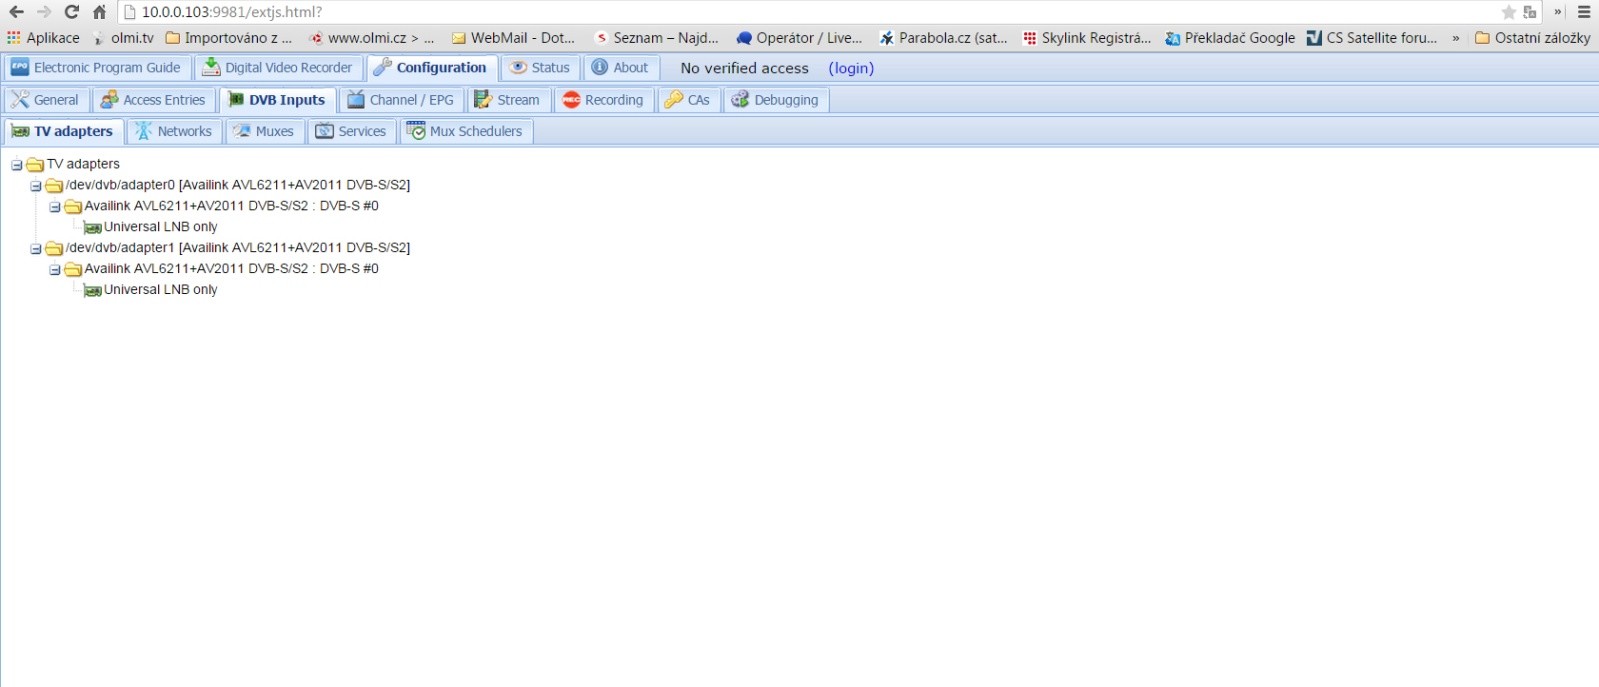Open the About tab
The image size is (1599, 687).
tap(620, 68)
